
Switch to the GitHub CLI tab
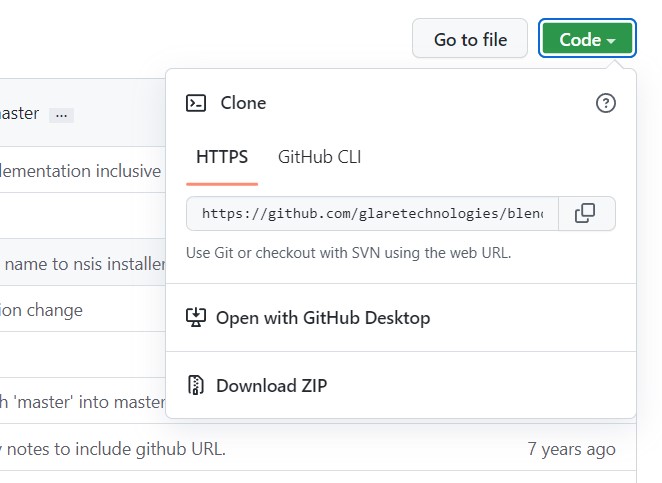pos(319,157)
